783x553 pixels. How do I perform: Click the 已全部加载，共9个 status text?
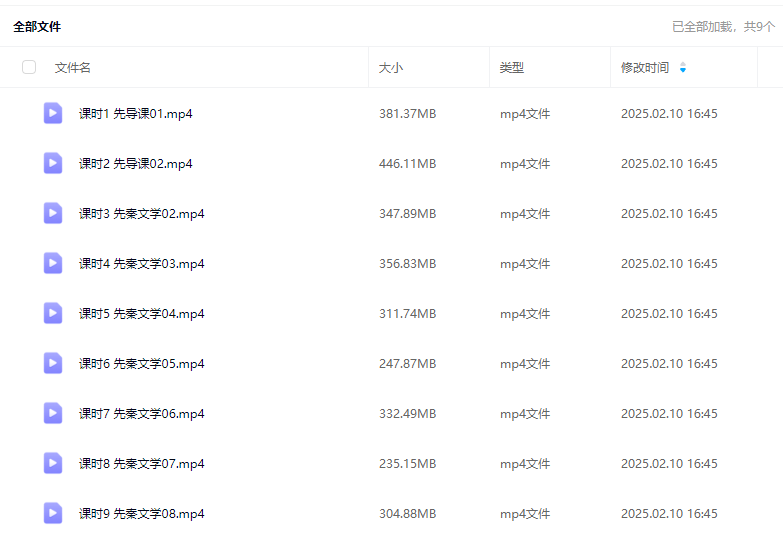[724, 26]
